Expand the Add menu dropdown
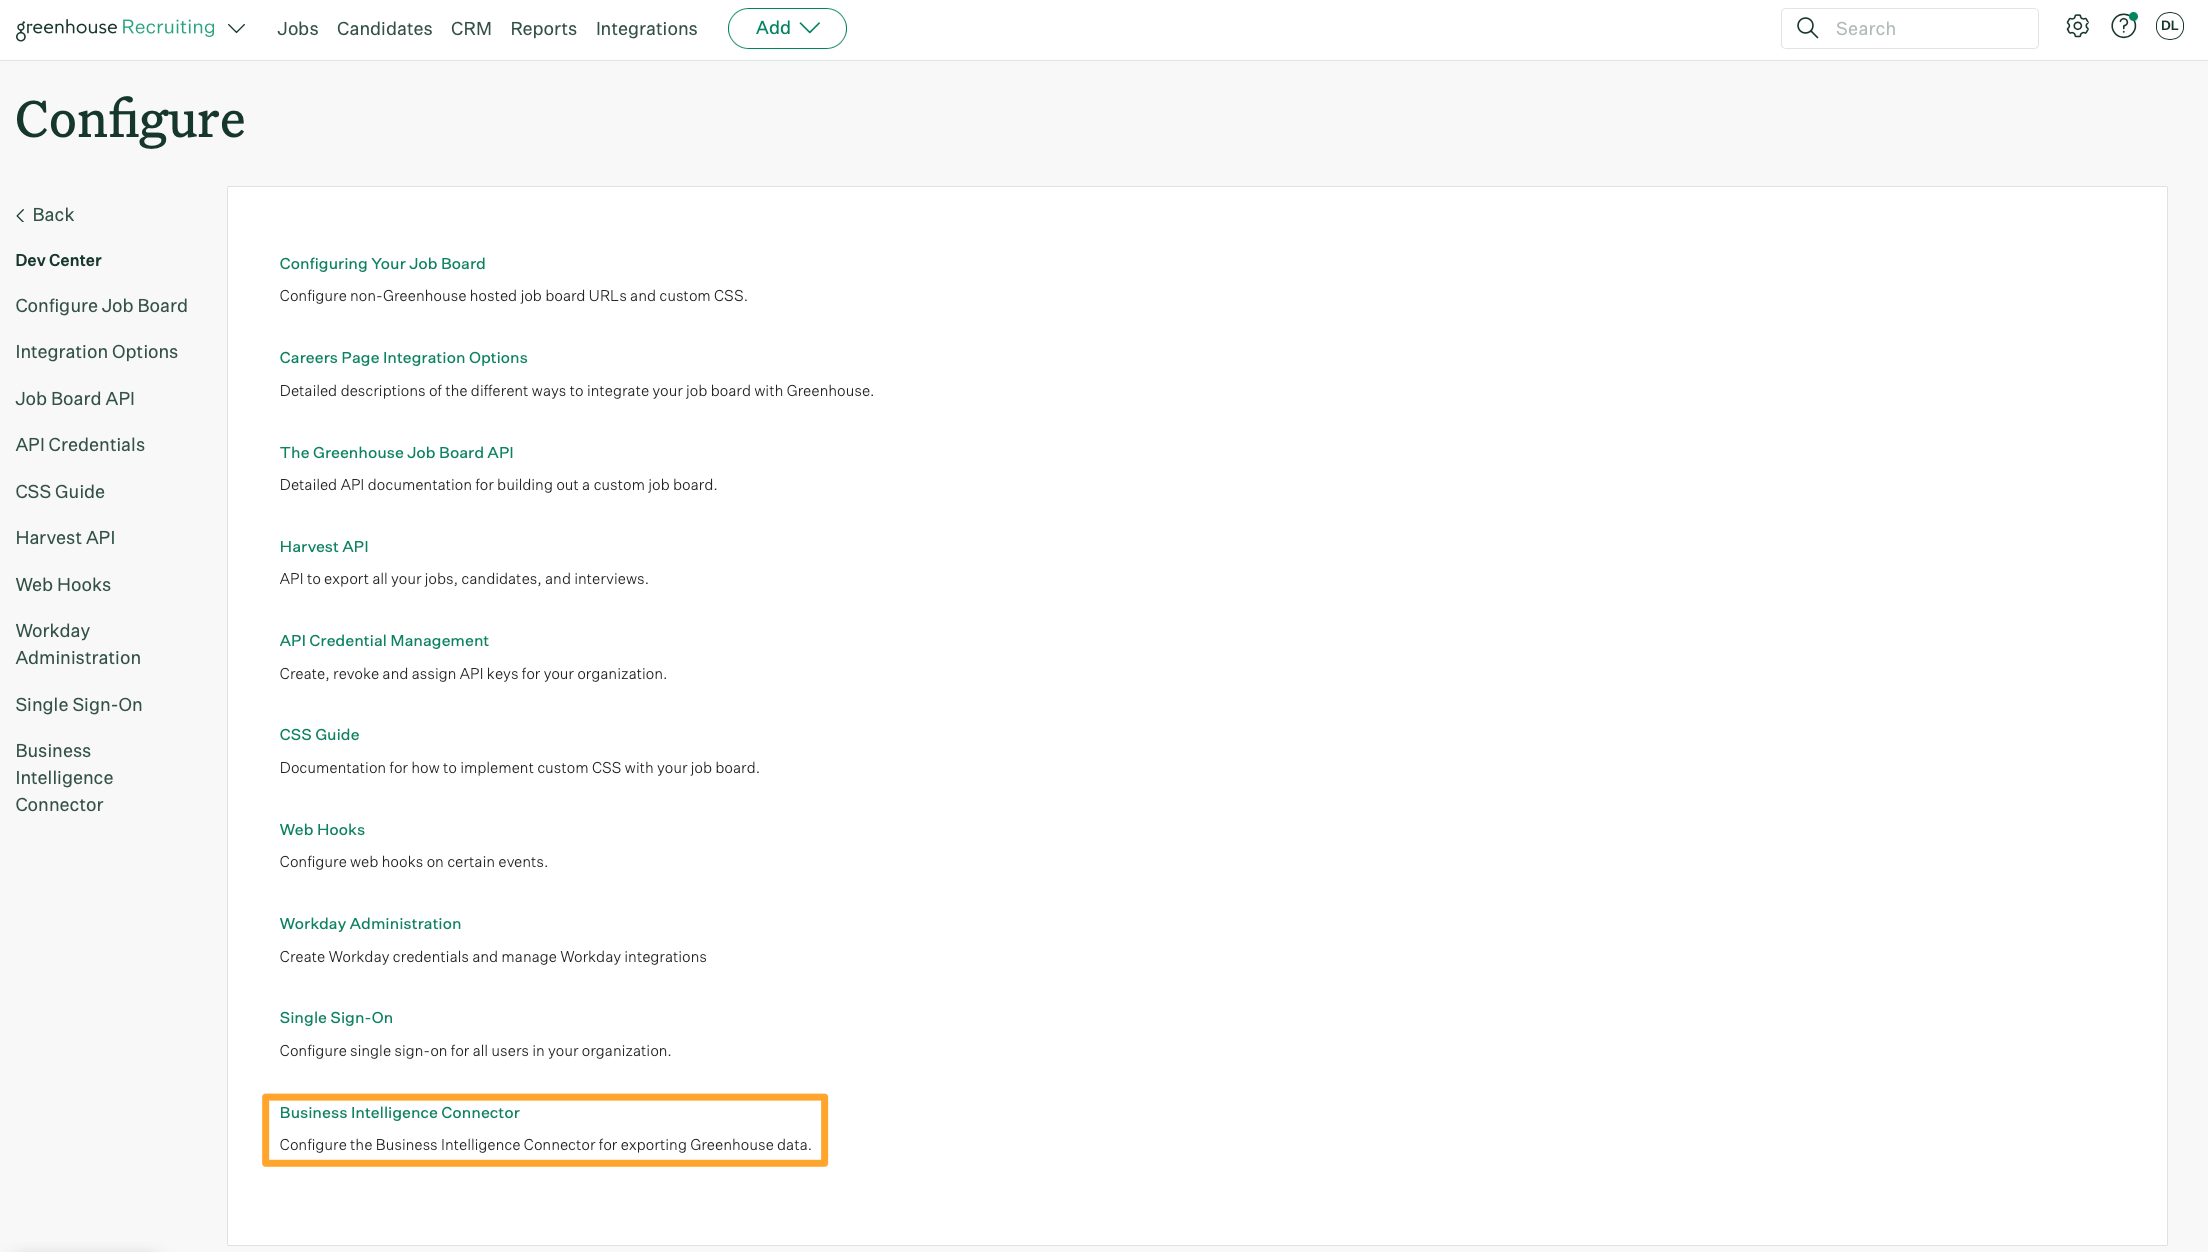2208x1252 pixels. point(786,27)
